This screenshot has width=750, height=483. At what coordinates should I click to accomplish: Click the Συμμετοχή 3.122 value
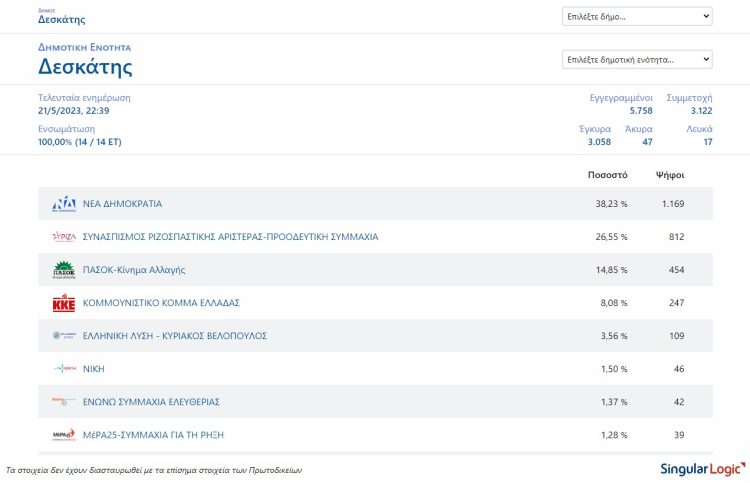(x=701, y=110)
